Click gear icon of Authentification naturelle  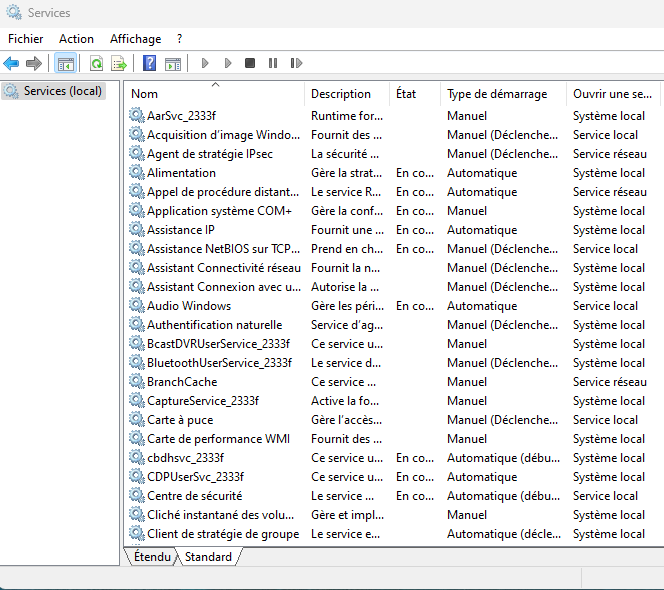tap(136, 324)
